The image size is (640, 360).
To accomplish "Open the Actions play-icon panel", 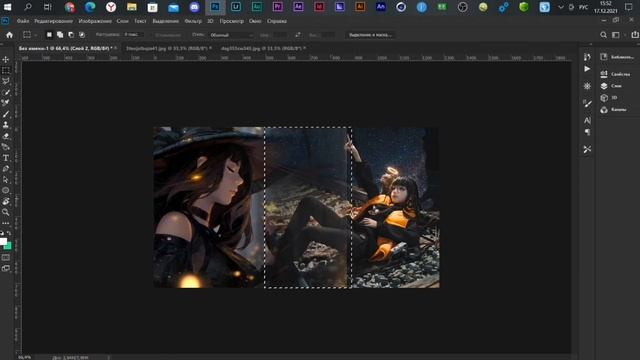I will (x=587, y=69).
